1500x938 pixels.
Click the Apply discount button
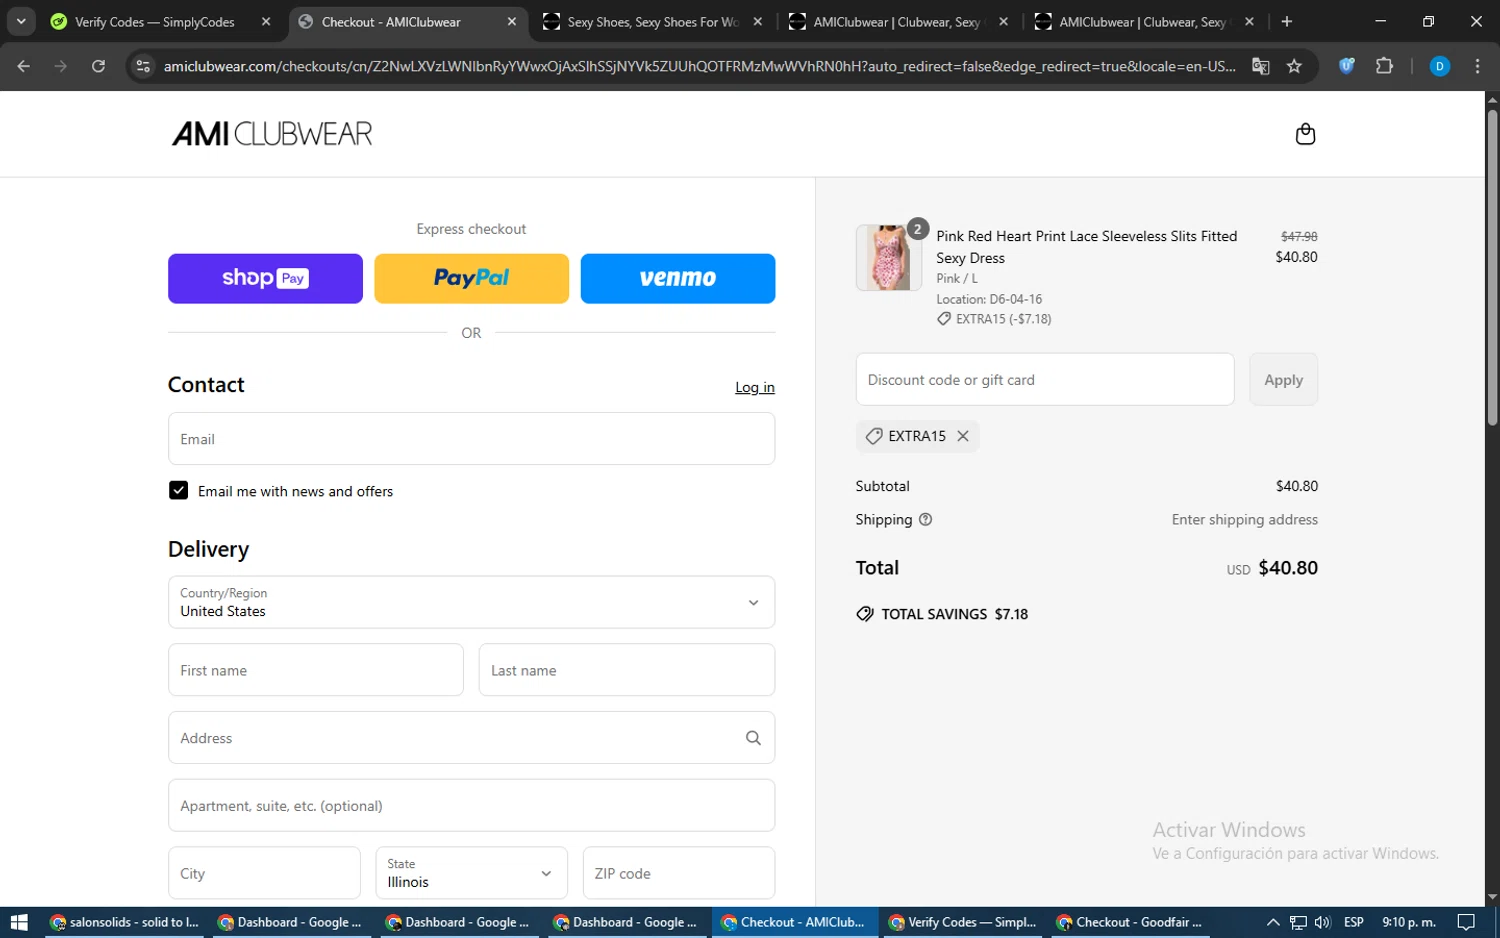coord(1283,379)
